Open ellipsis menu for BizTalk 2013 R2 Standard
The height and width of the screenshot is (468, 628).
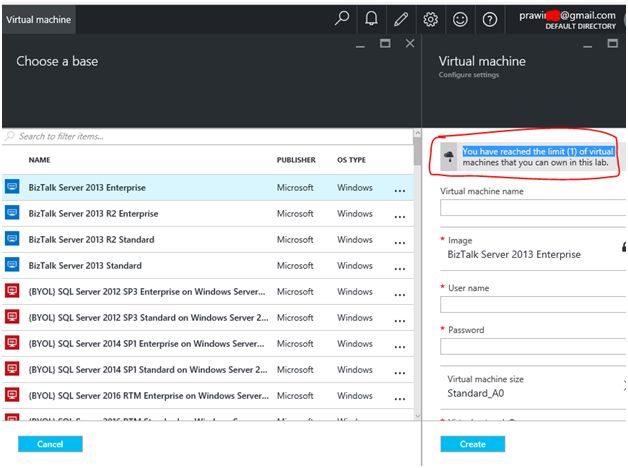(400, 243)
